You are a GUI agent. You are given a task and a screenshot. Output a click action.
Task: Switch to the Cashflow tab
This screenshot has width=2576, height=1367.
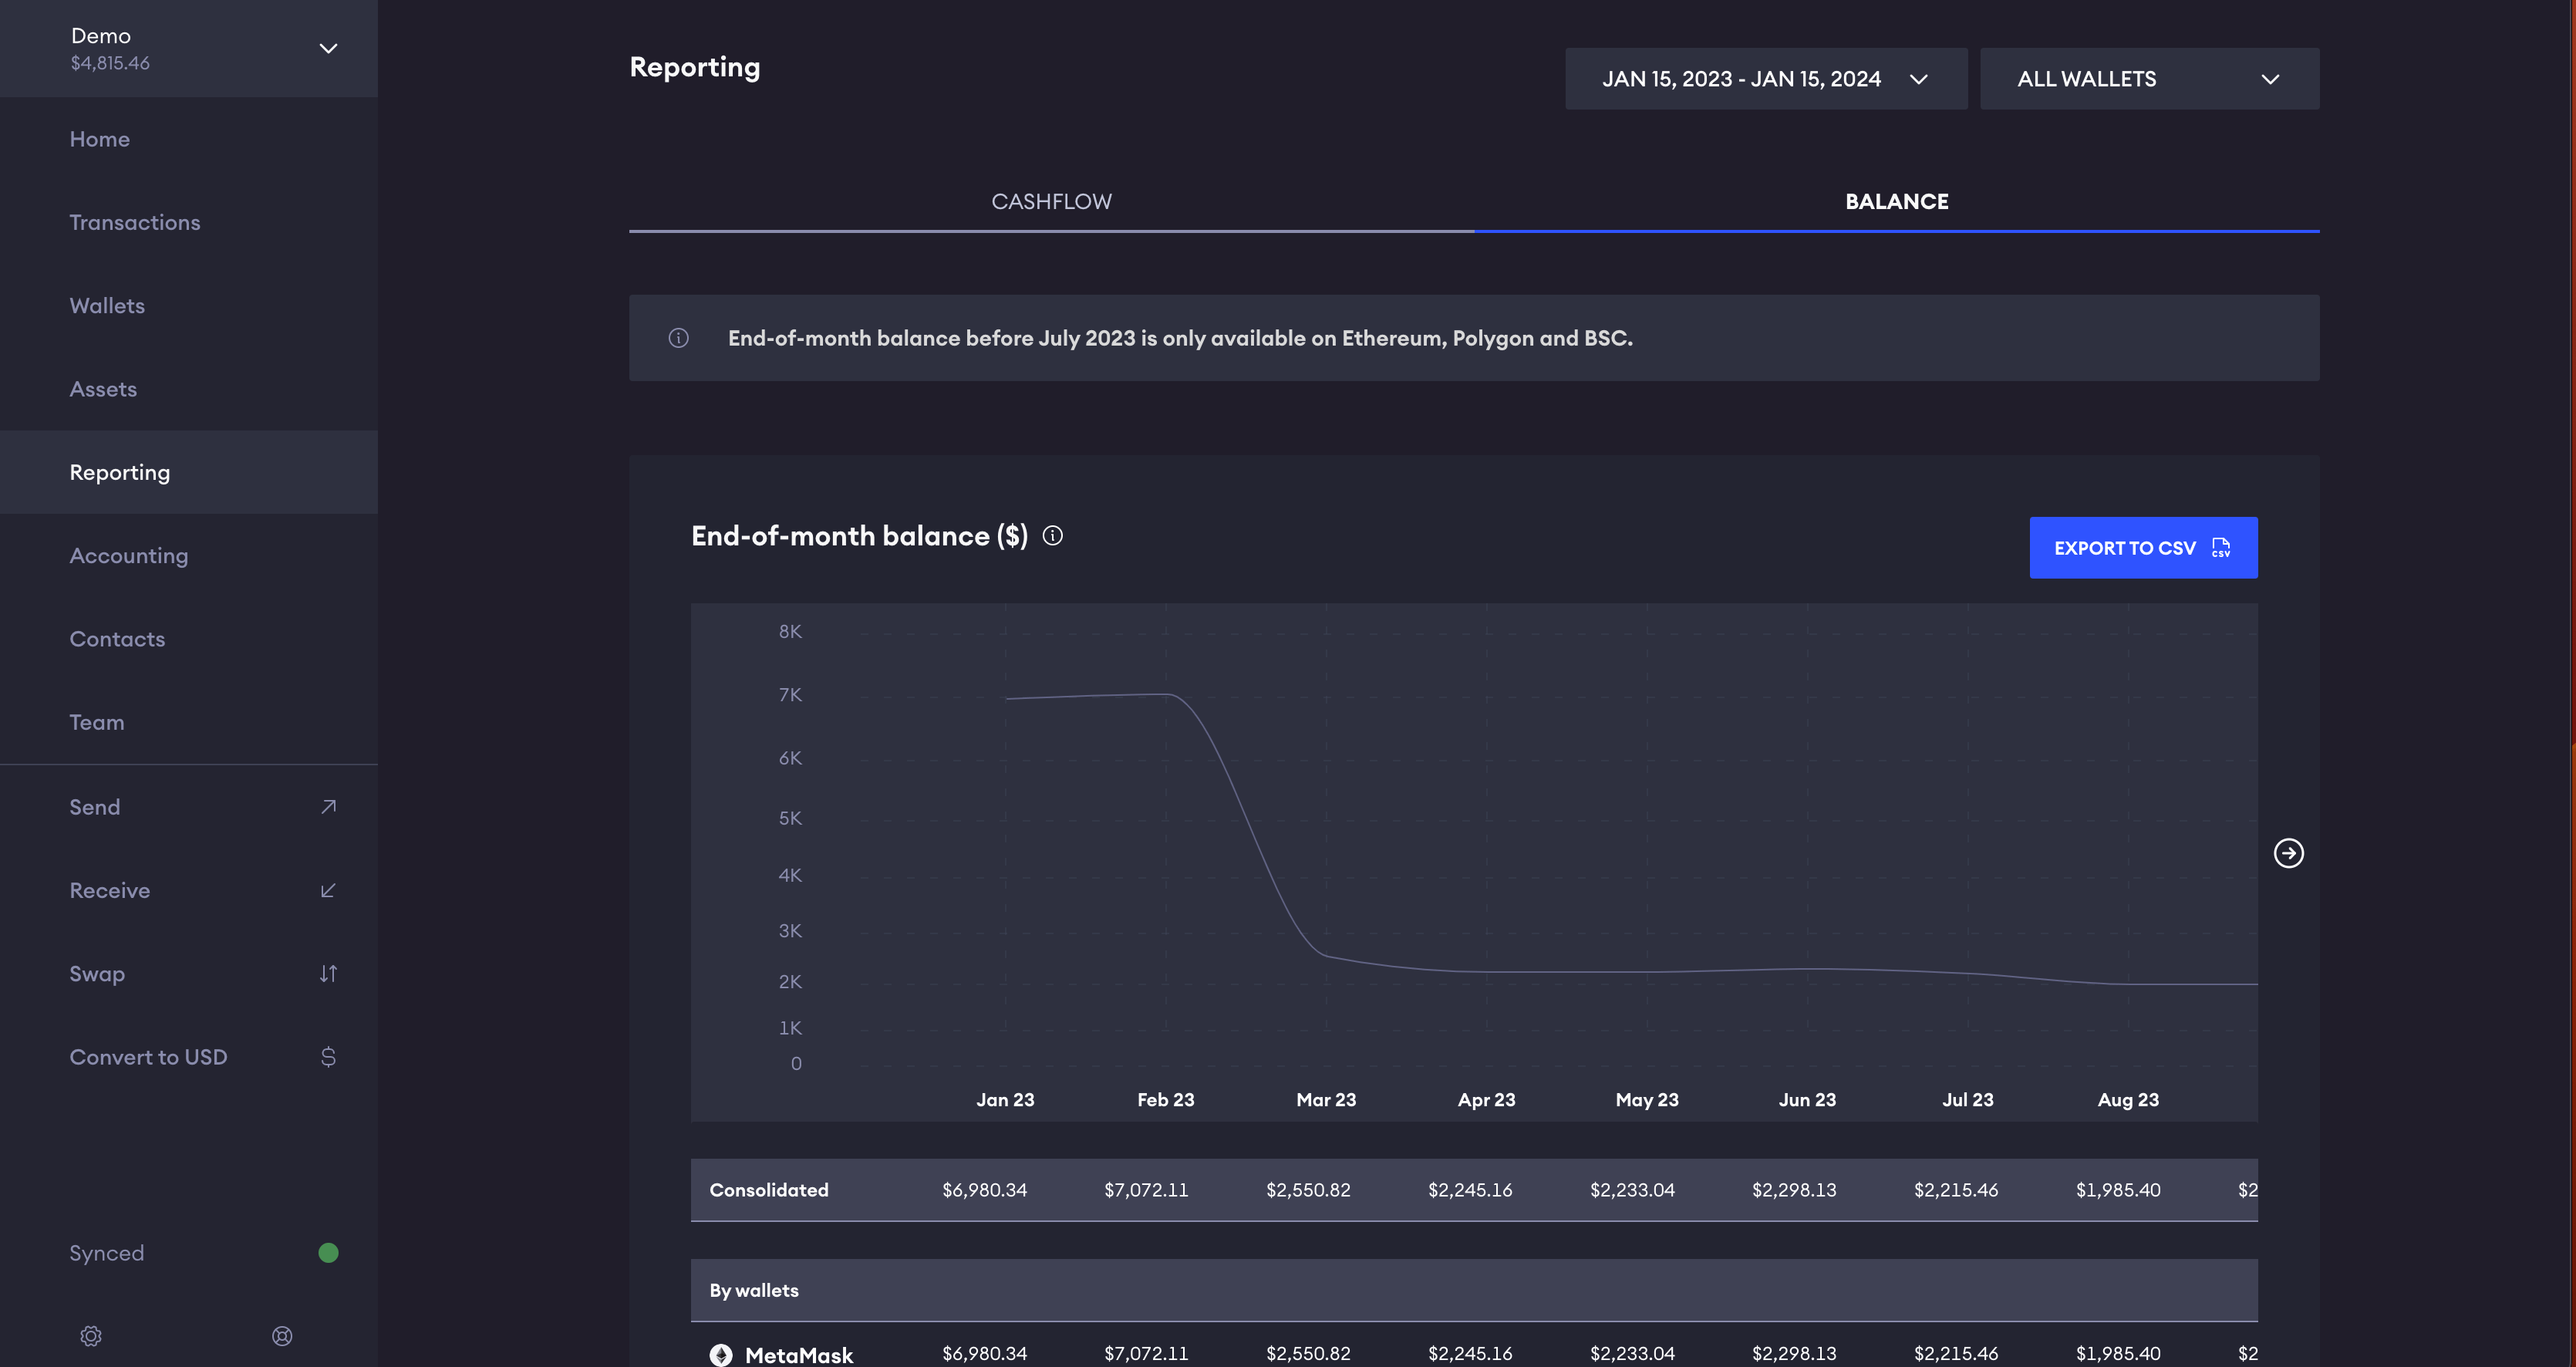coord(1051,202)
